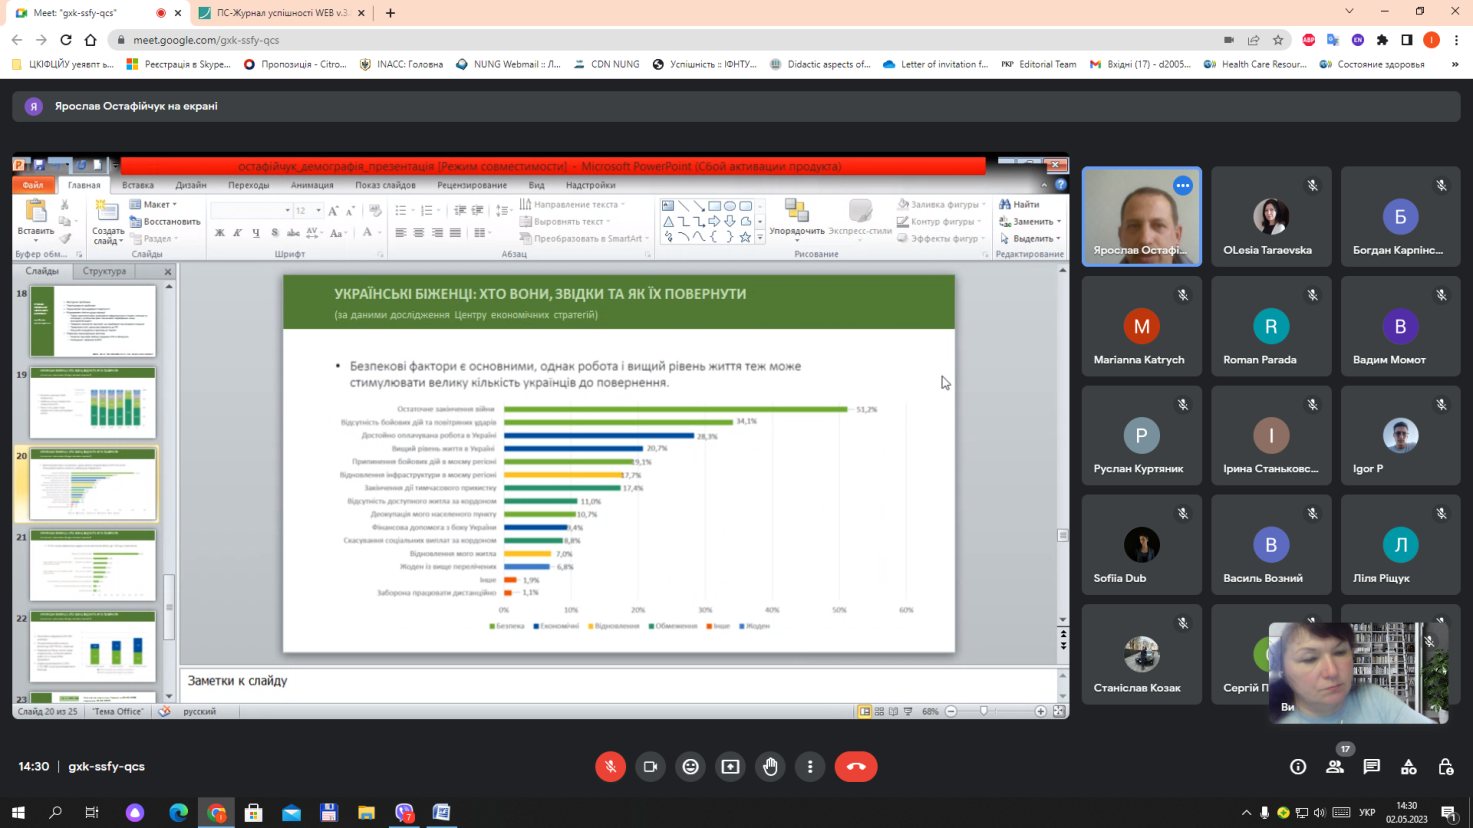Open the chat panel icon
1473x828 pixels.
click(1371, 767)
